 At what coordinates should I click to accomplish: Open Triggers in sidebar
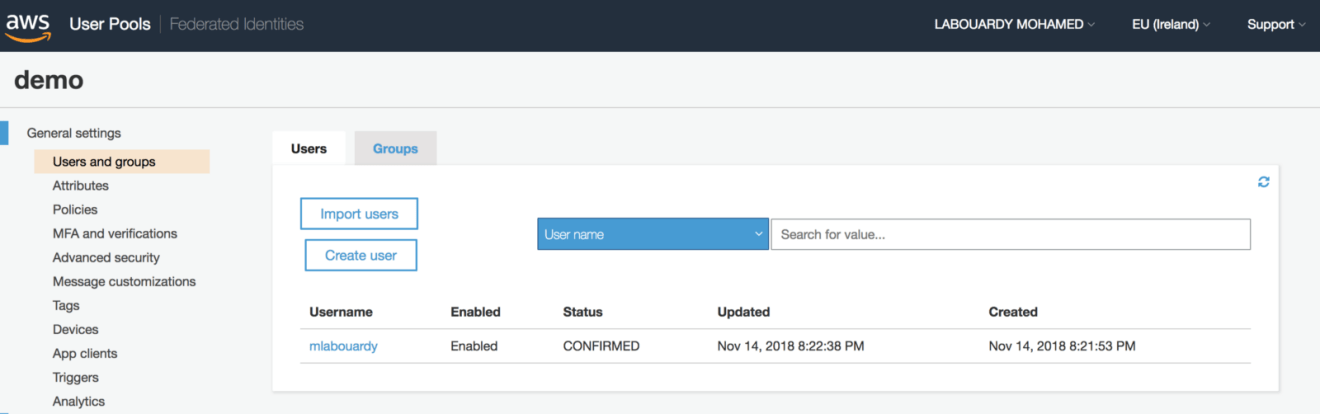tap(76, 378)
